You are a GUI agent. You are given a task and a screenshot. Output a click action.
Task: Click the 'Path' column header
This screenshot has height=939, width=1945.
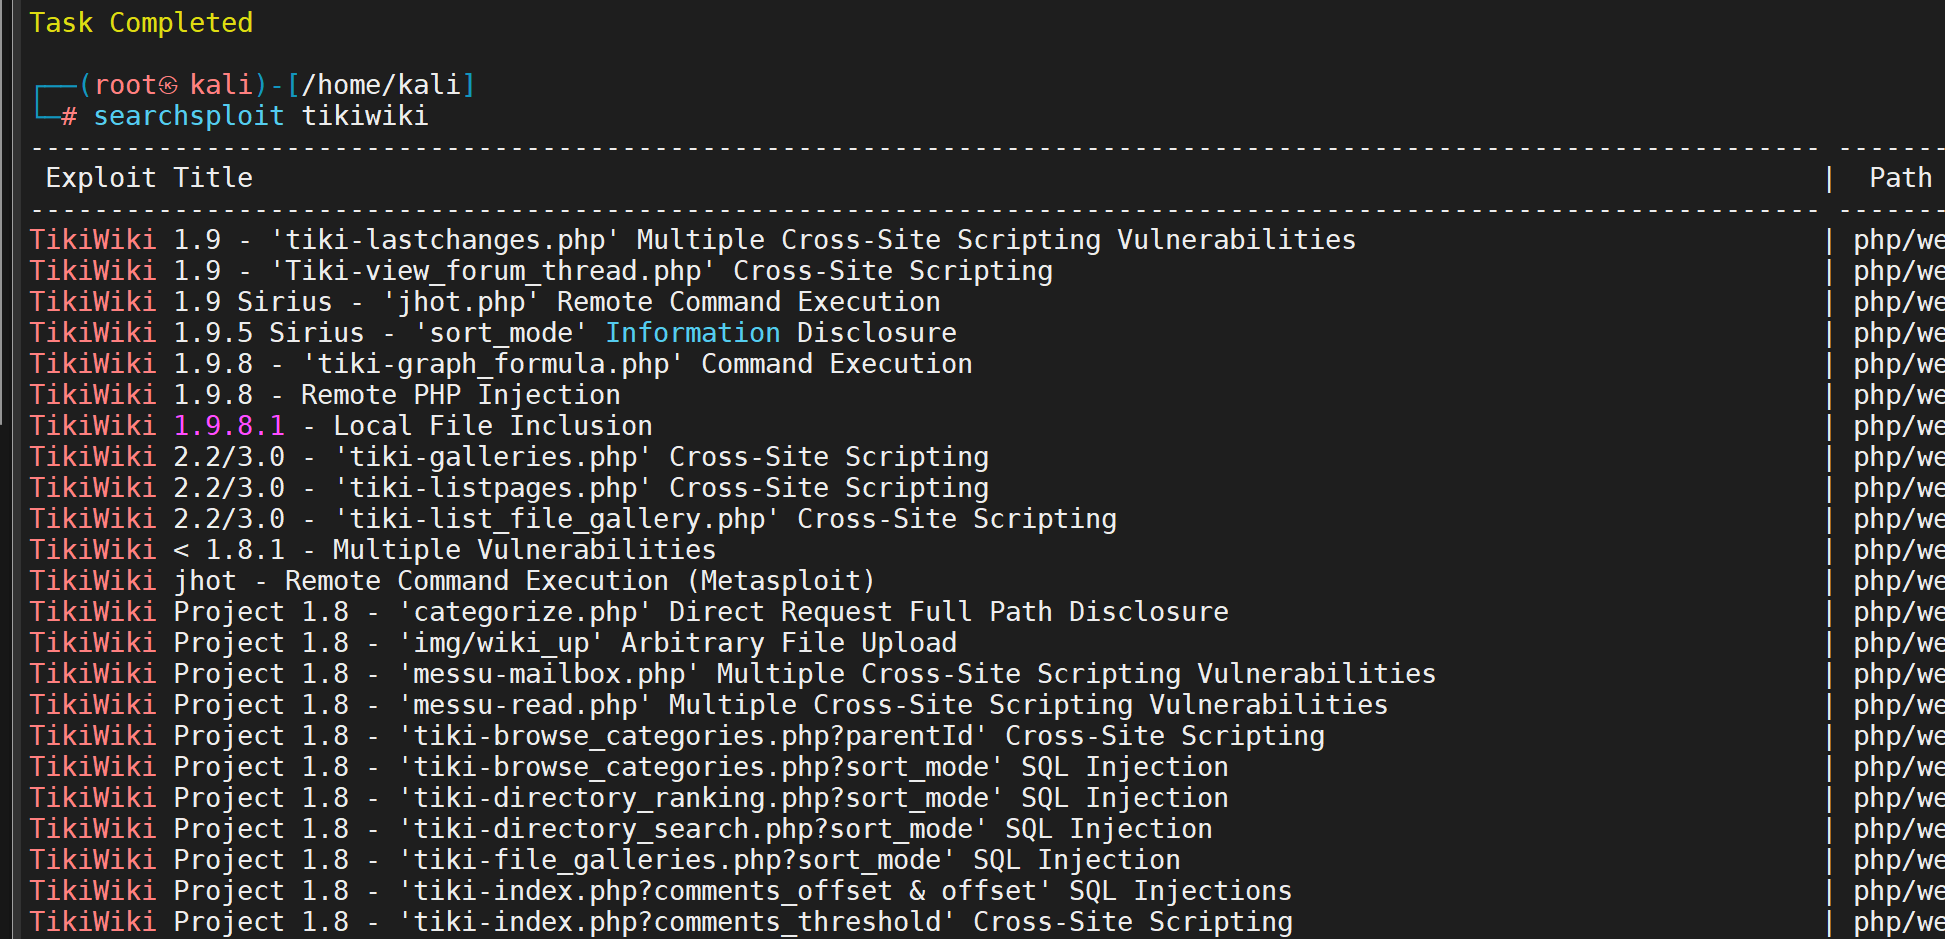[x=1900, y=178]
